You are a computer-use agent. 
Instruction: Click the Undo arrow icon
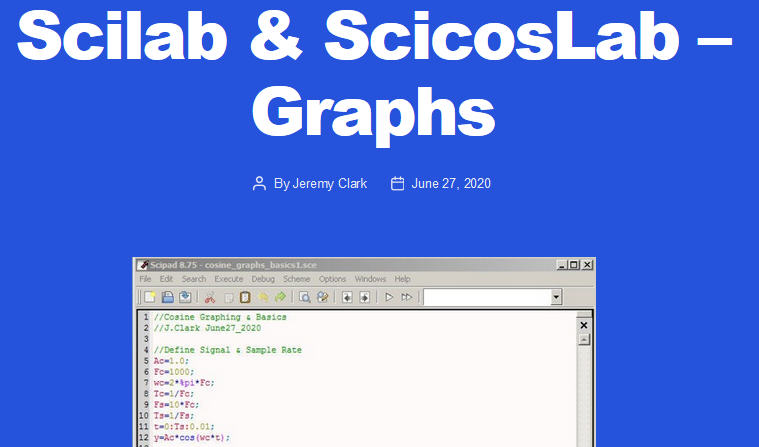click(263, 297)
